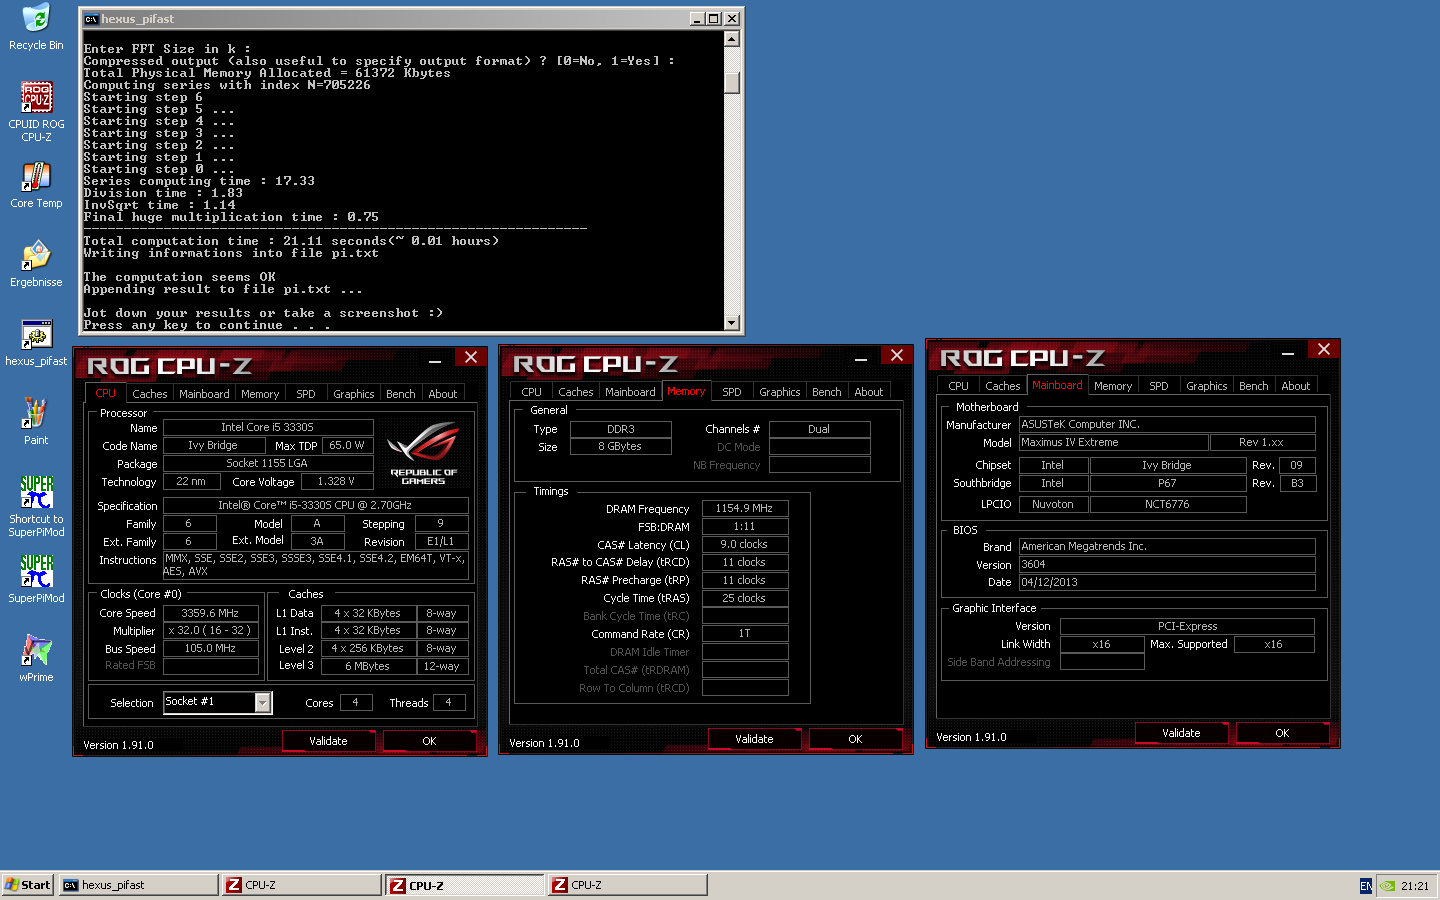Click the Core Speed 3359.6 MHz value
This screenshot has width=1440, height=900.
[210, 613]
